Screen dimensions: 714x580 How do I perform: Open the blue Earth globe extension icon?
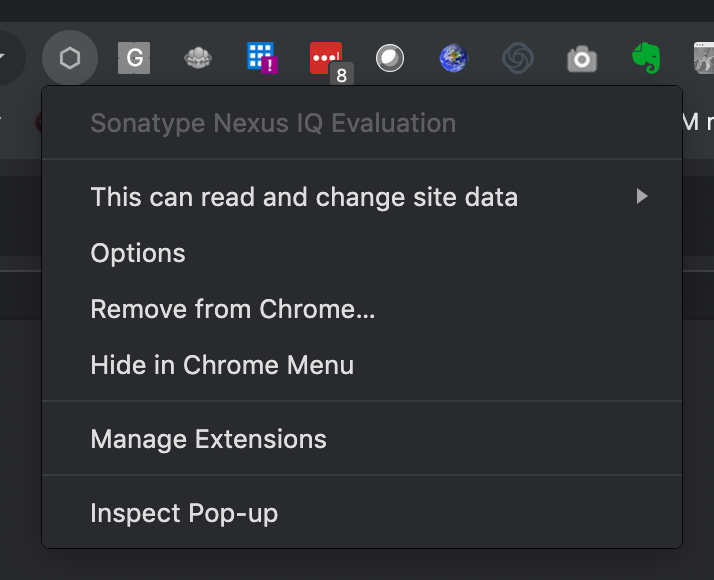pyautogui.click(x=454, y=58)
